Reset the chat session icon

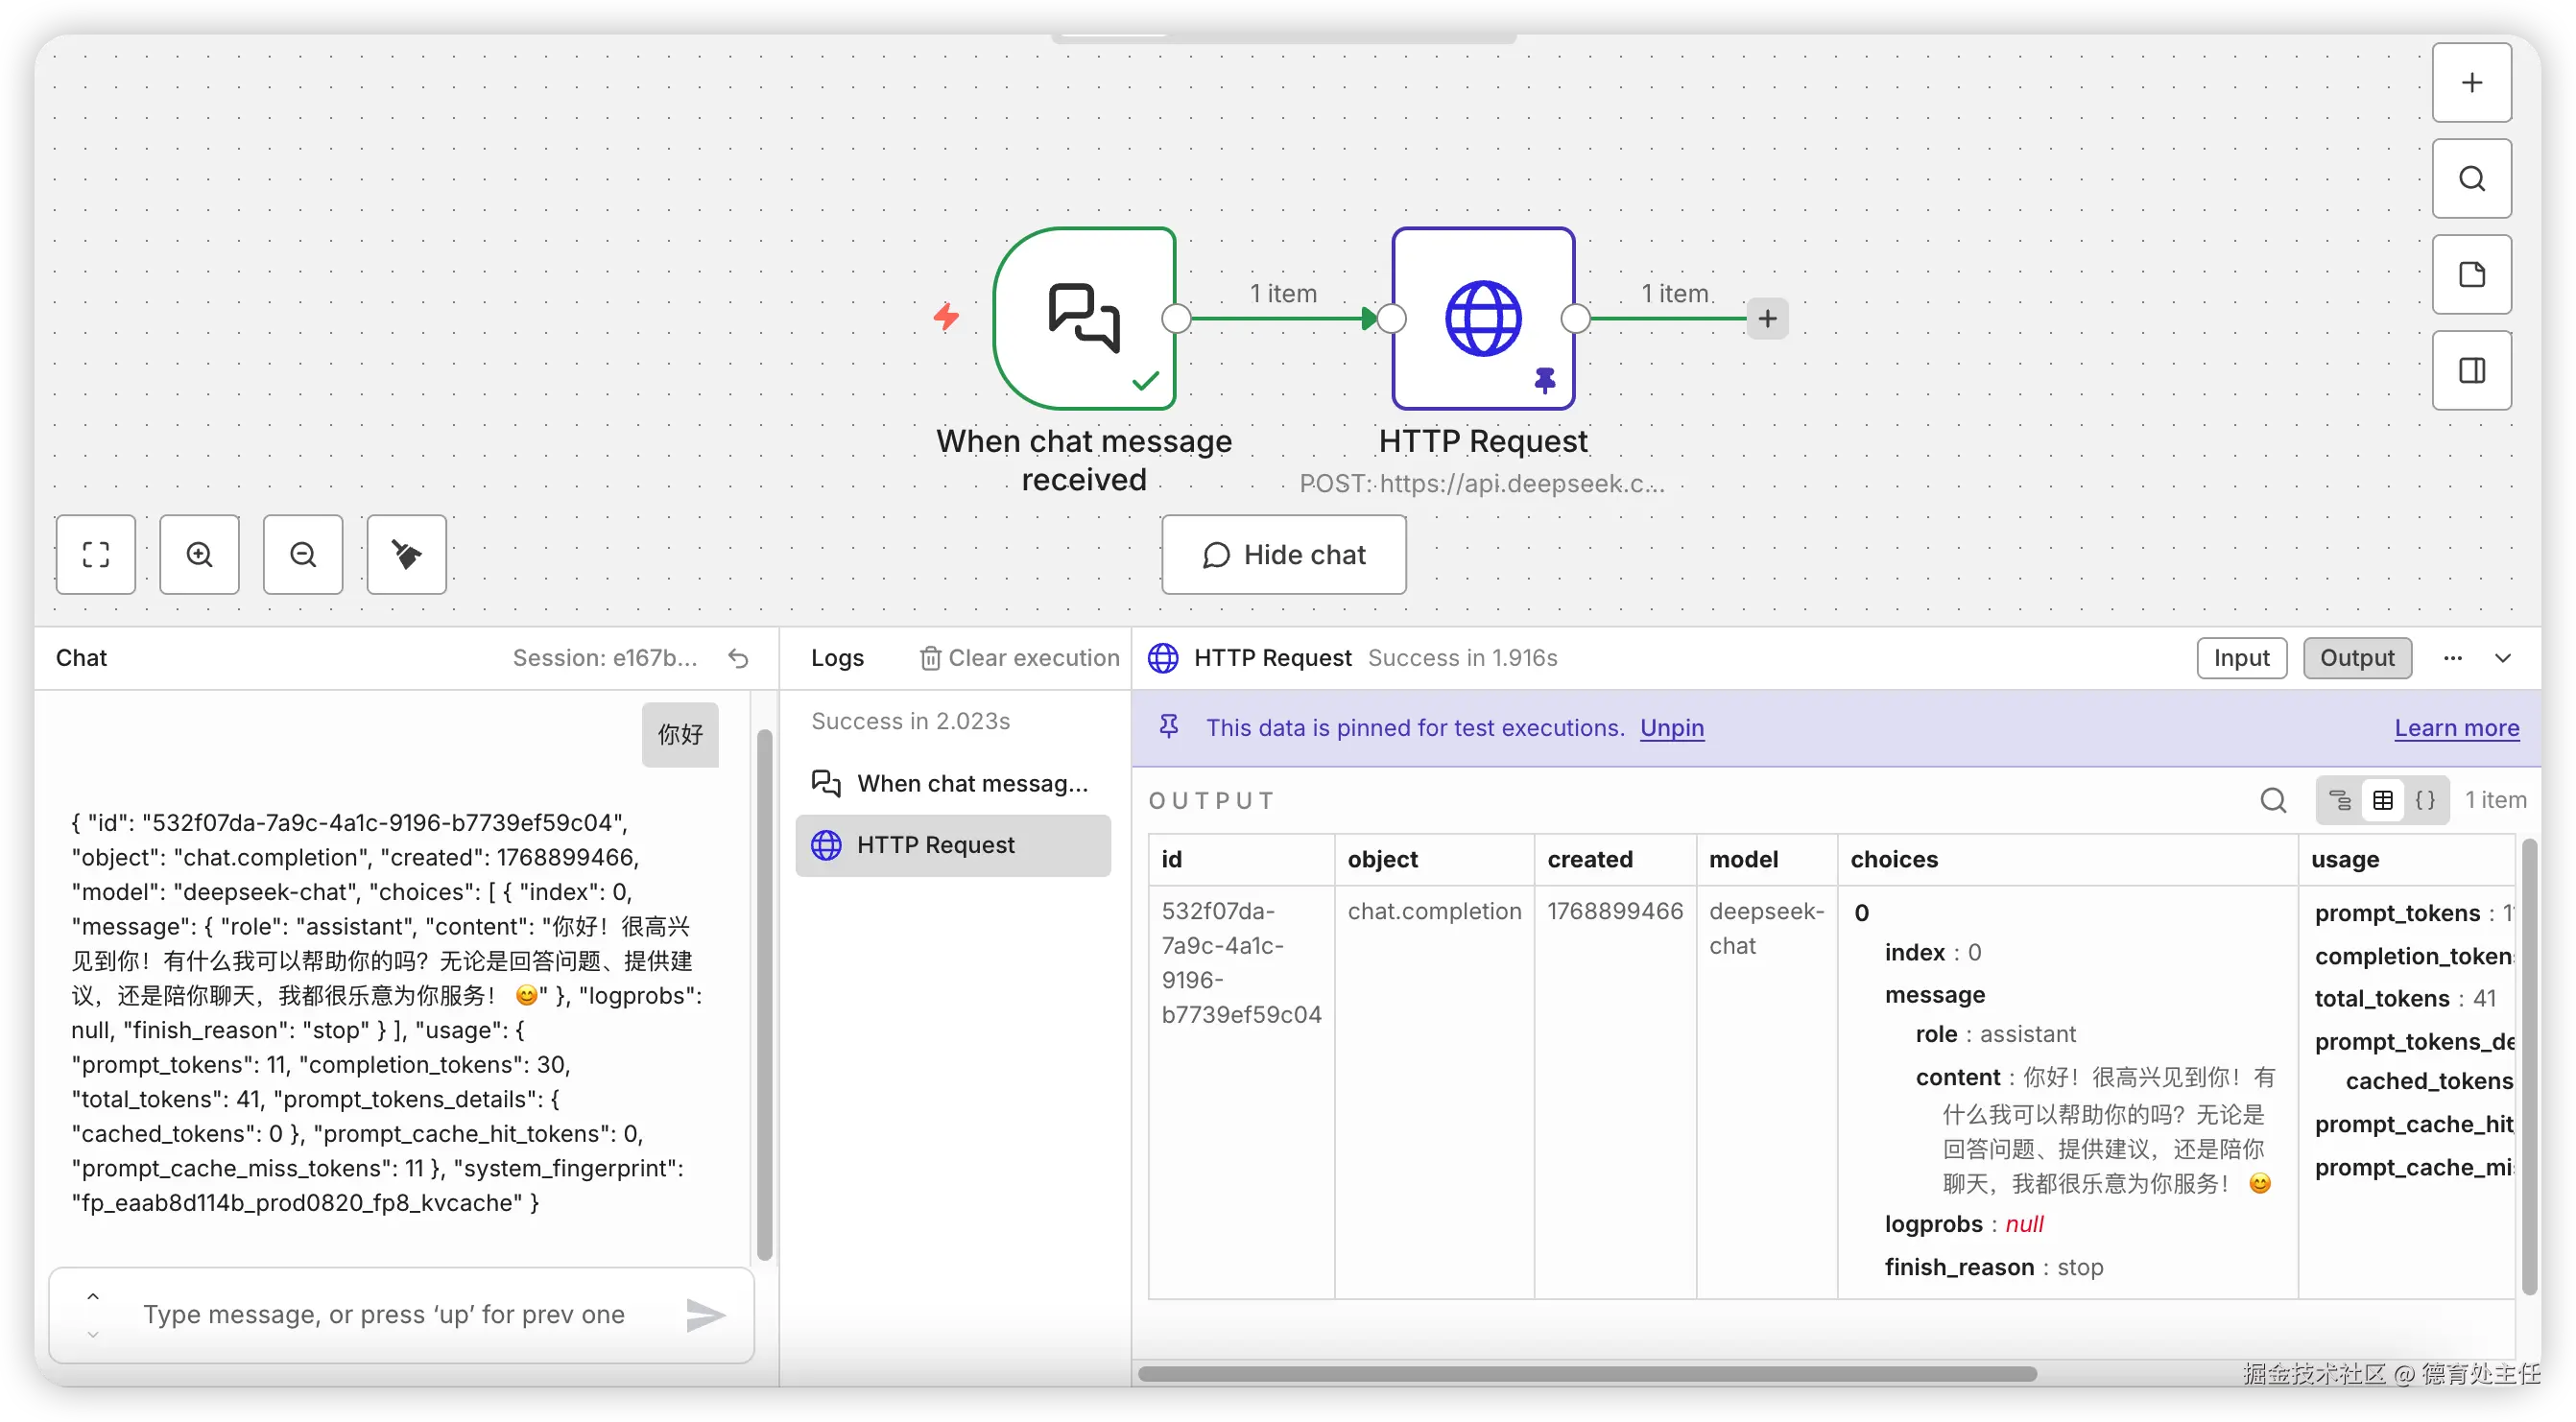point(738,658)
